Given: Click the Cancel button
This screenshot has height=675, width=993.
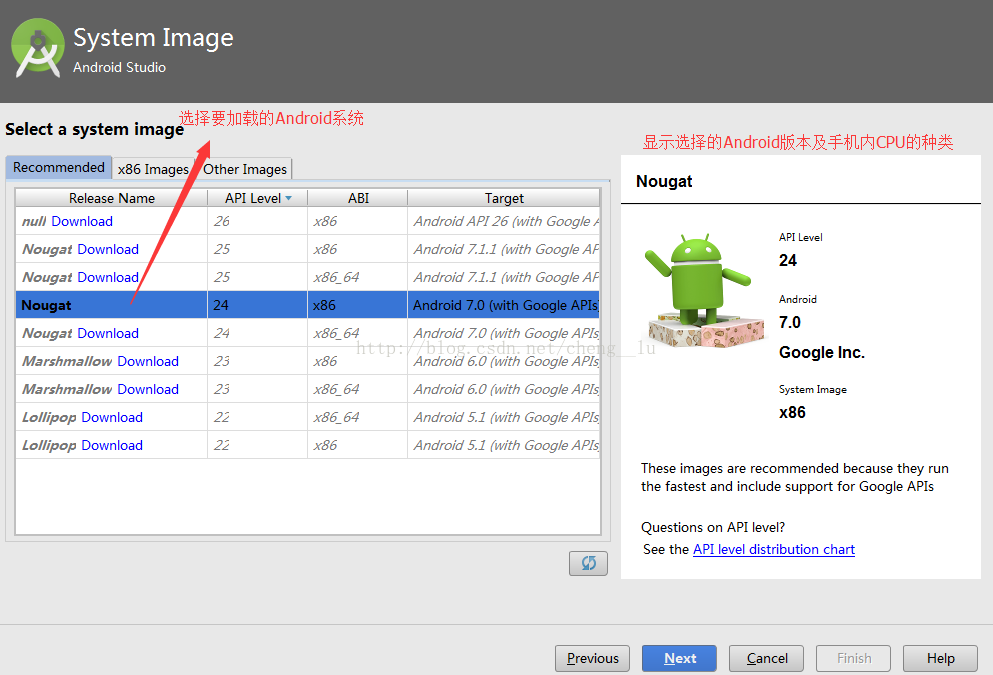Looking at the screenshot, I should [x=766, y=659].
